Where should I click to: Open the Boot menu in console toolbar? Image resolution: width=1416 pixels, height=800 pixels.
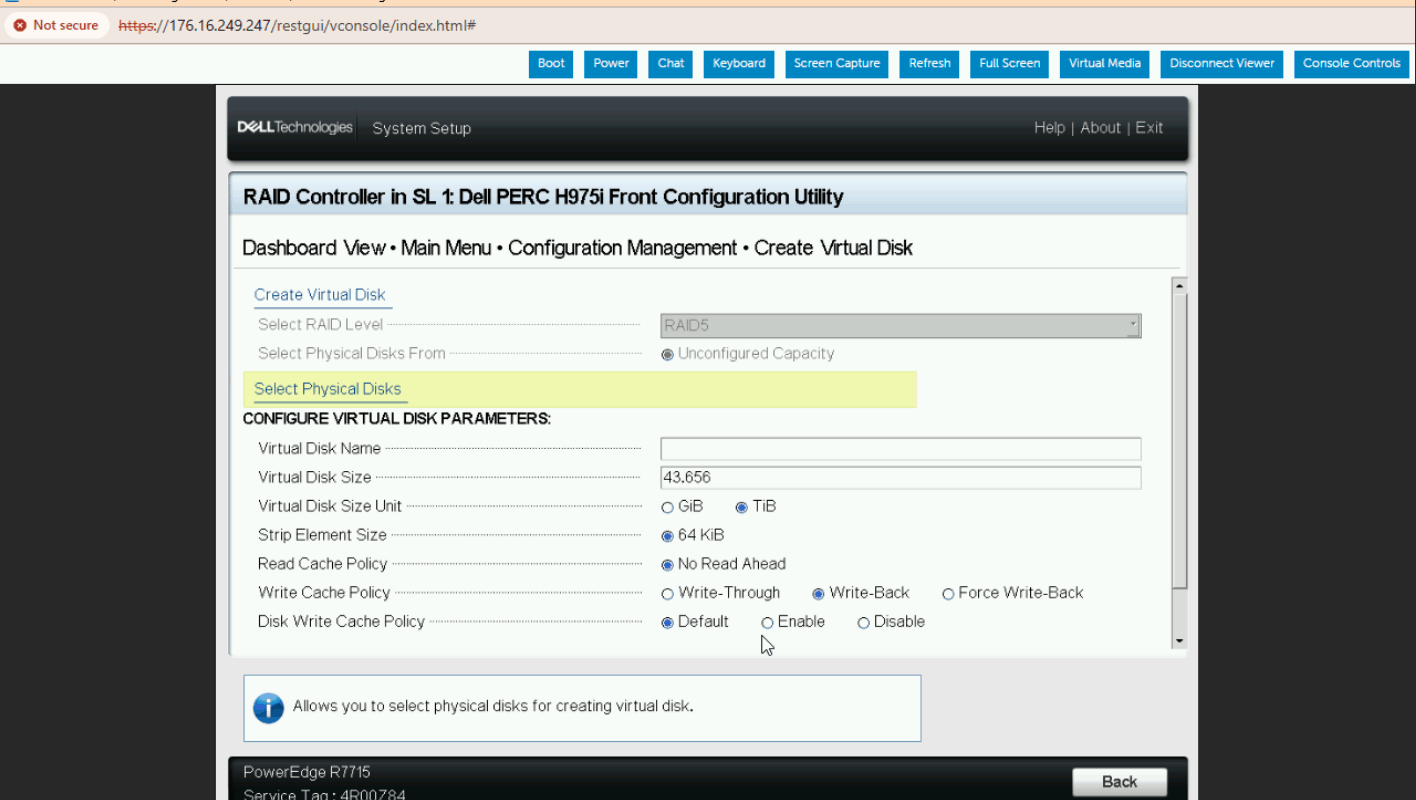(x=551, y=63)
